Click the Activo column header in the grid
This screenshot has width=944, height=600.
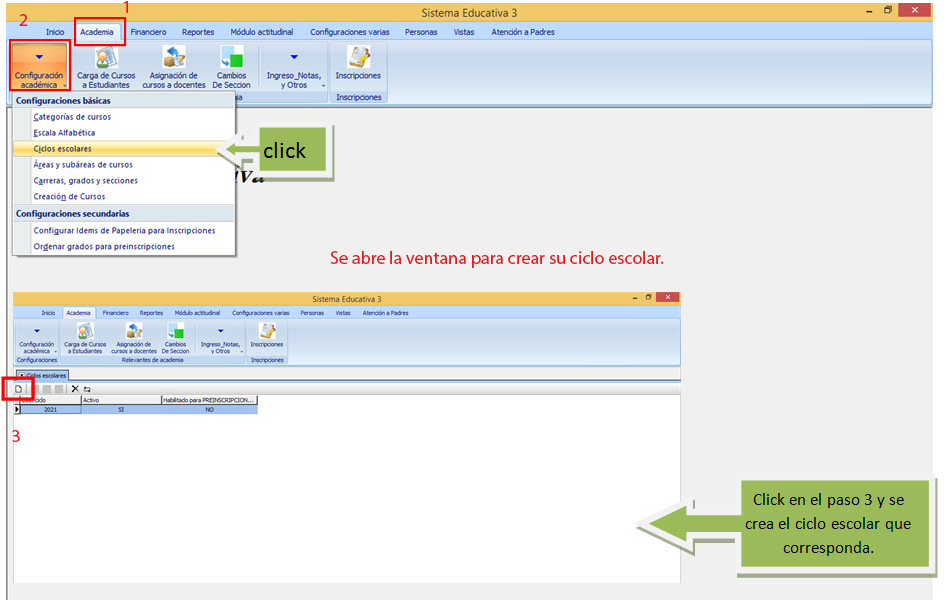[120, 399]
